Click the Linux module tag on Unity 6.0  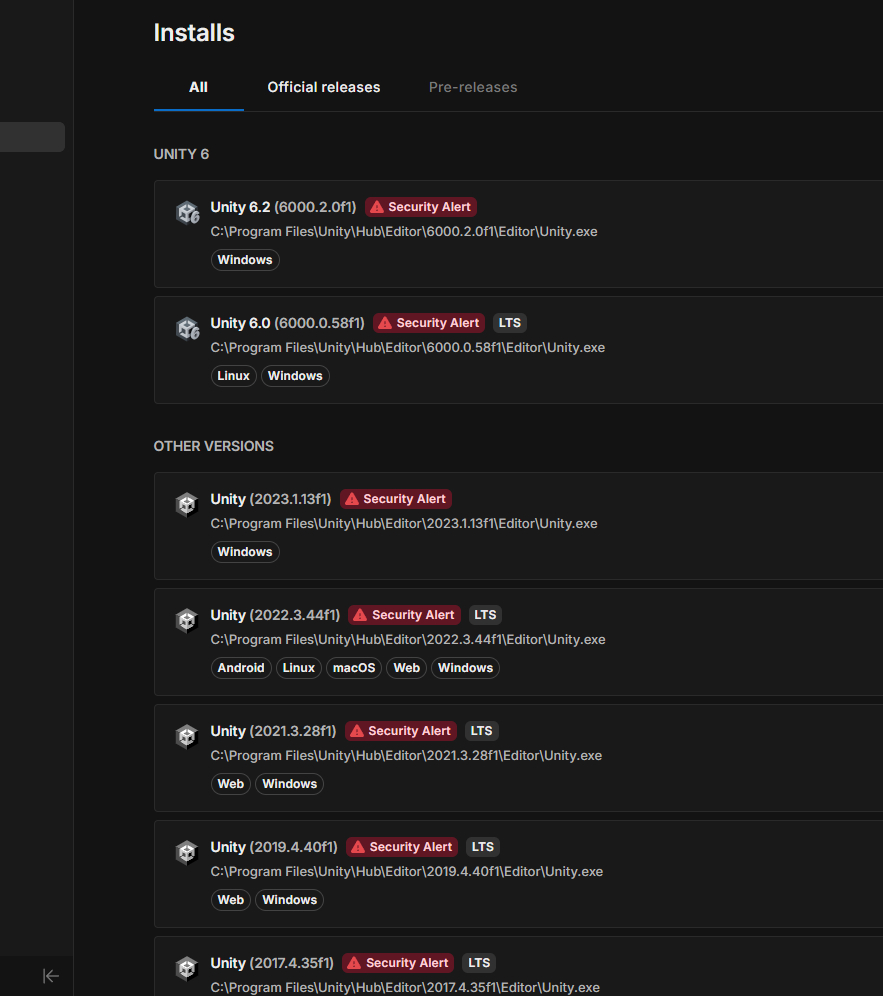click(x=233, y=376)
